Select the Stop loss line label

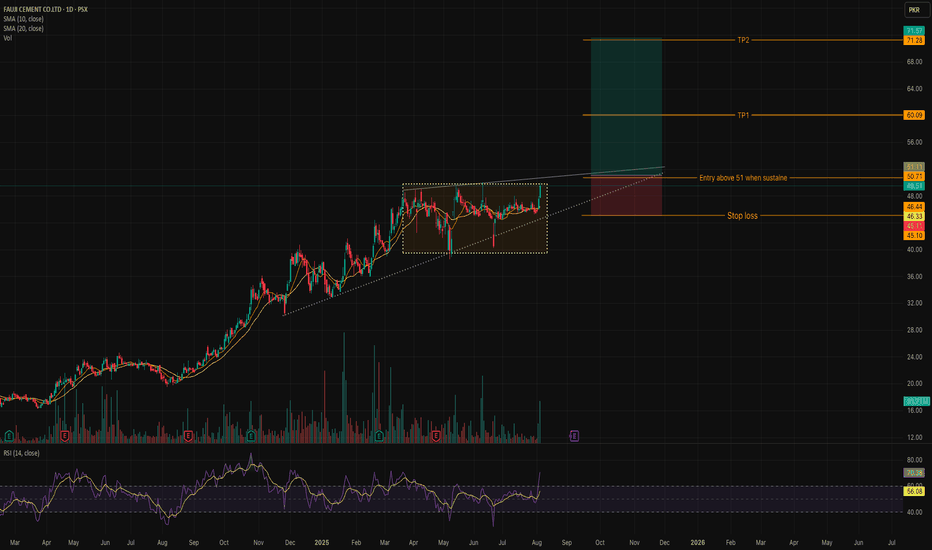[742, 216]
